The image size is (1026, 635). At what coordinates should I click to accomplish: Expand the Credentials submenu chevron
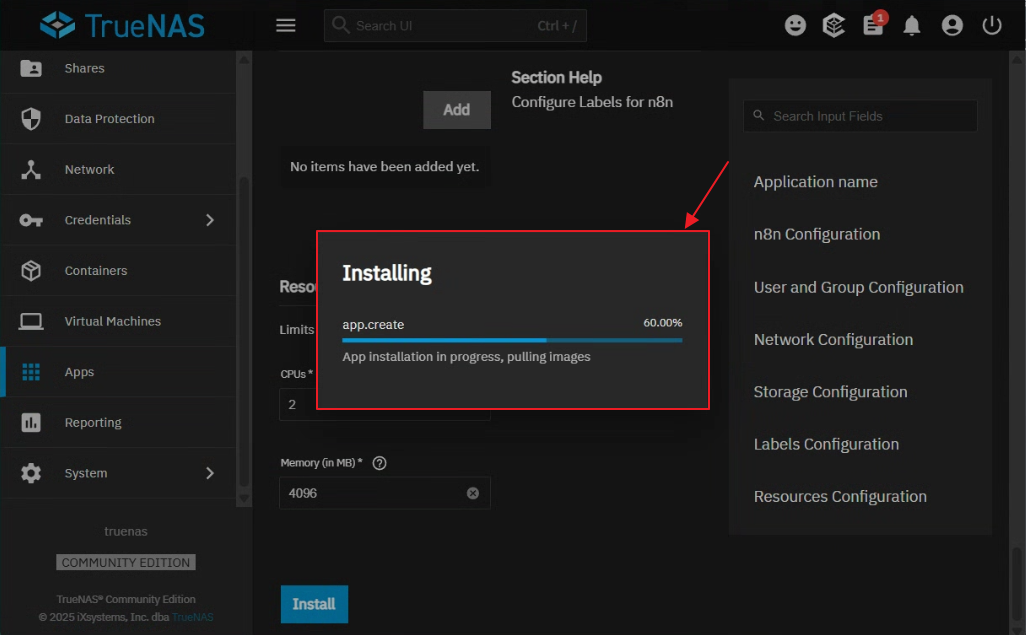click(209, 220)
